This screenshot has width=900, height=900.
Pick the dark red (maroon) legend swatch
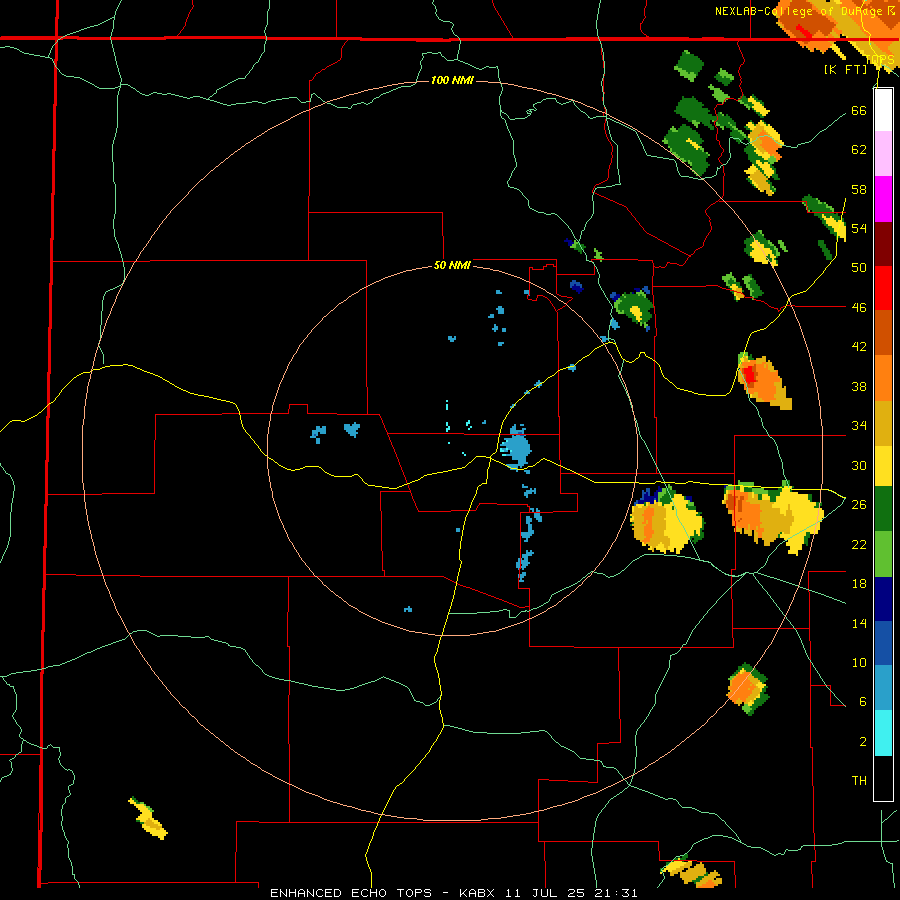click(x=883, y=244)
